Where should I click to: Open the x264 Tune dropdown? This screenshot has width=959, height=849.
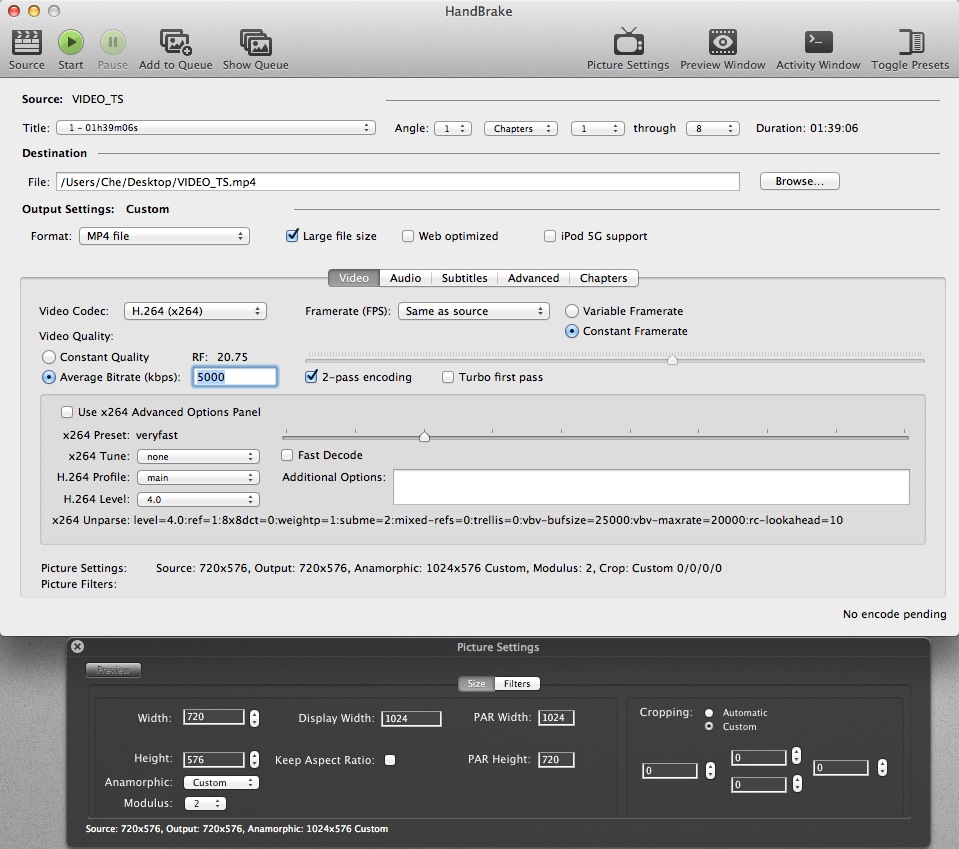coord(199,456)
